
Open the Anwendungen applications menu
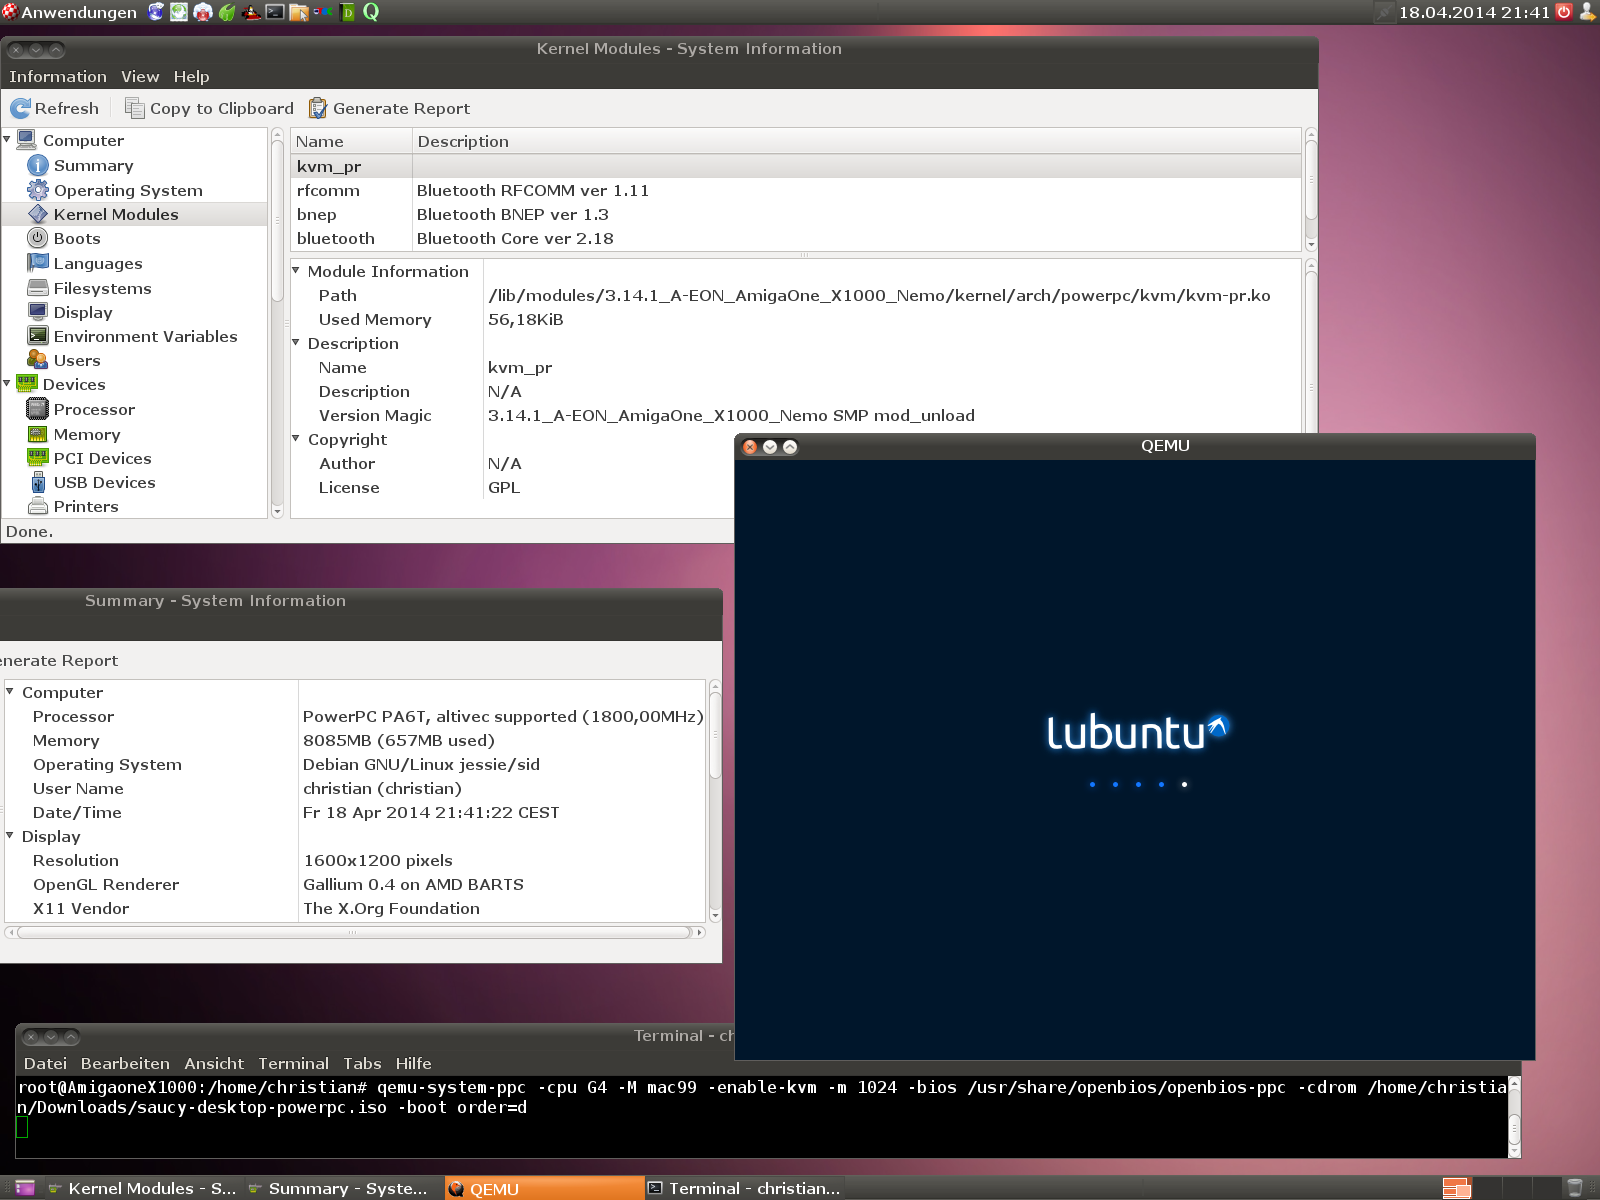click(x=68, y=12)
